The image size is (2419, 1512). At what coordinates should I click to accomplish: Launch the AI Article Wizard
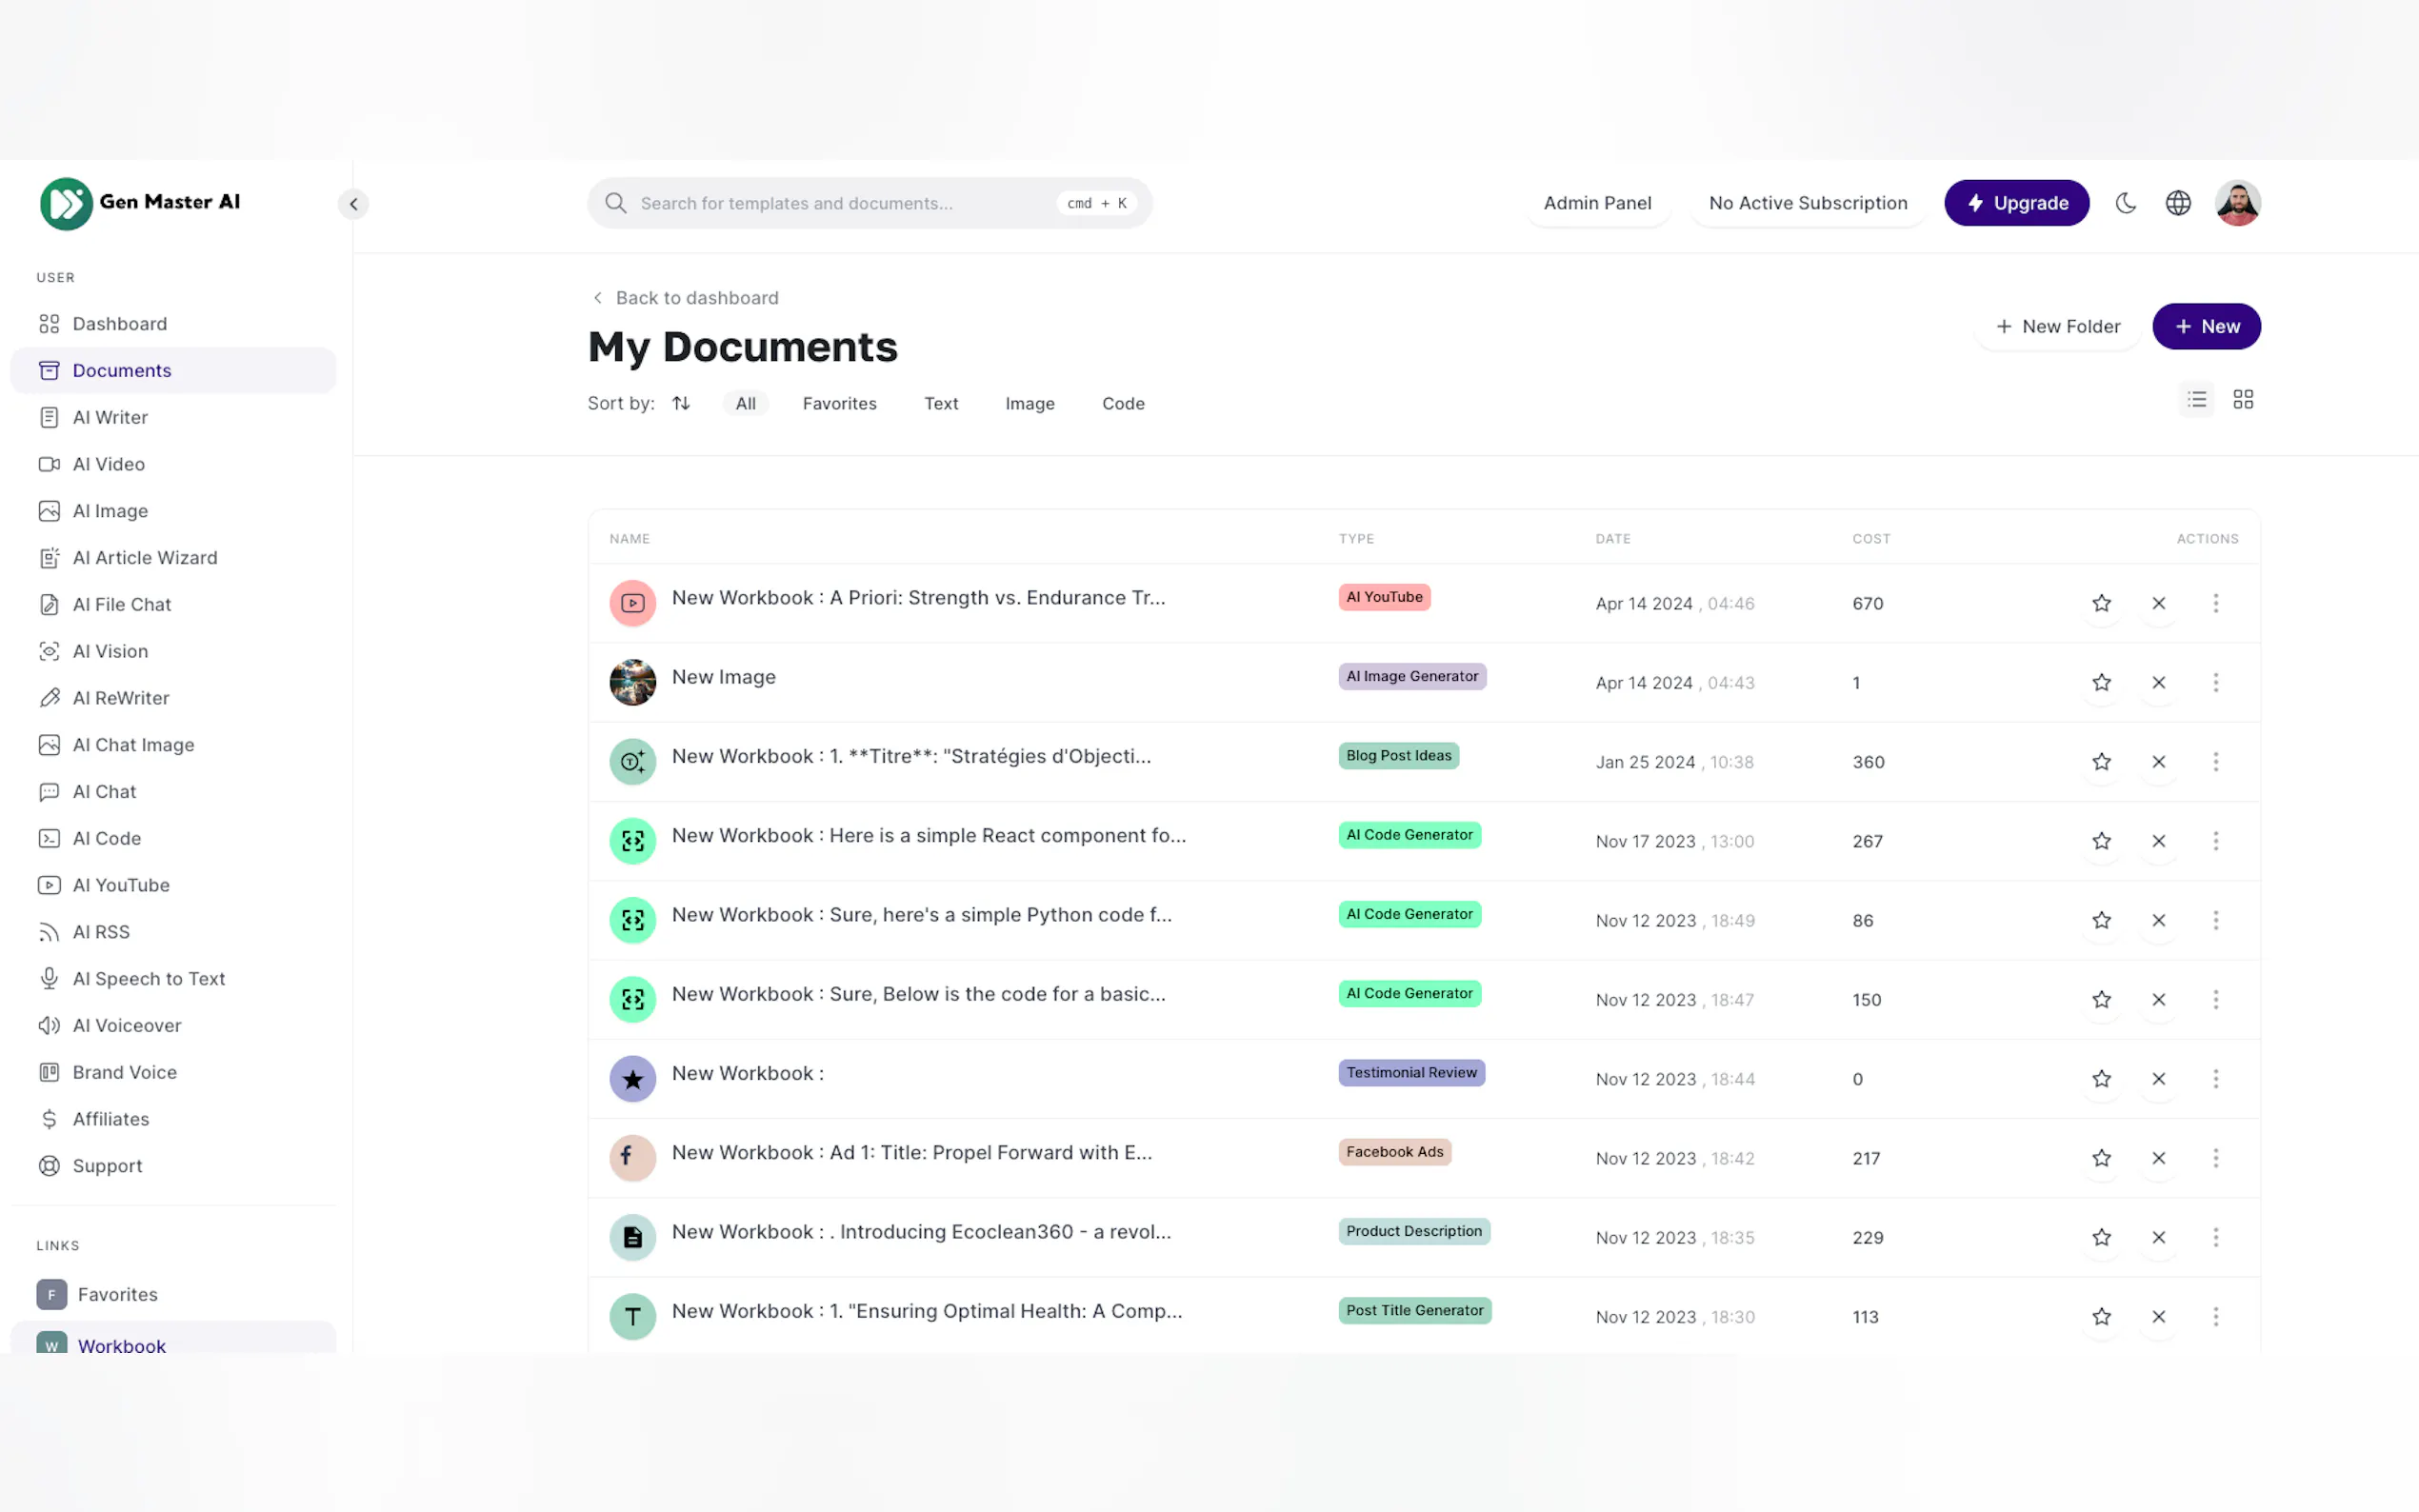[x=144, y=557]
